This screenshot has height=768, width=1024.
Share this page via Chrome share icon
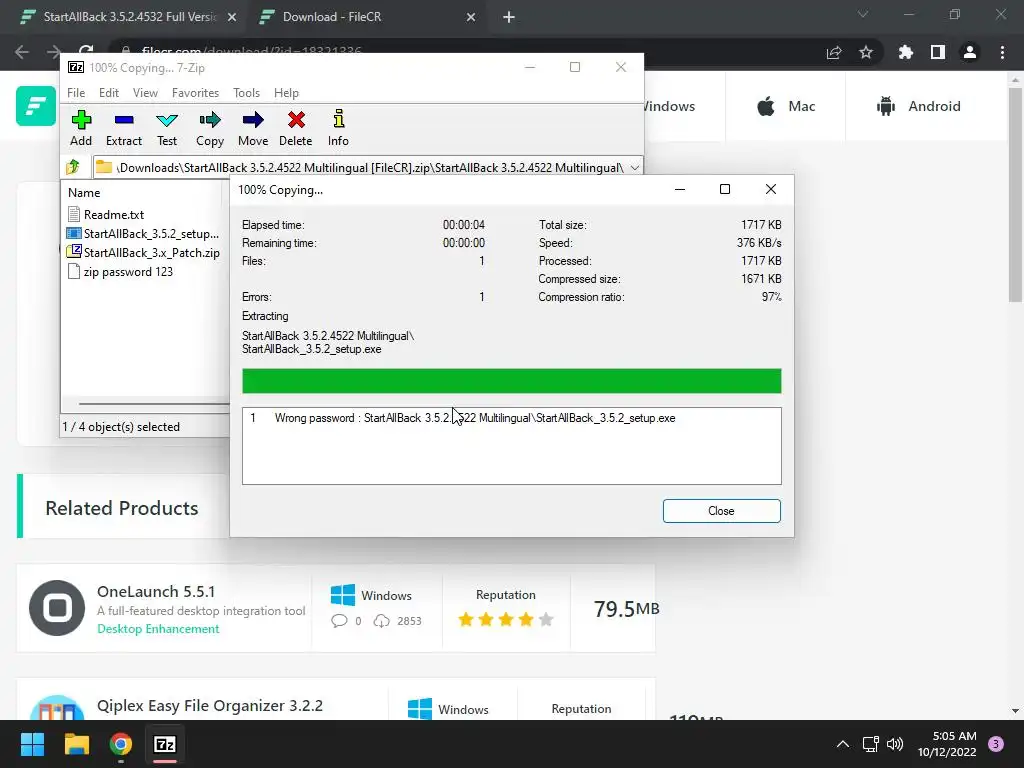tap(834, 52)
